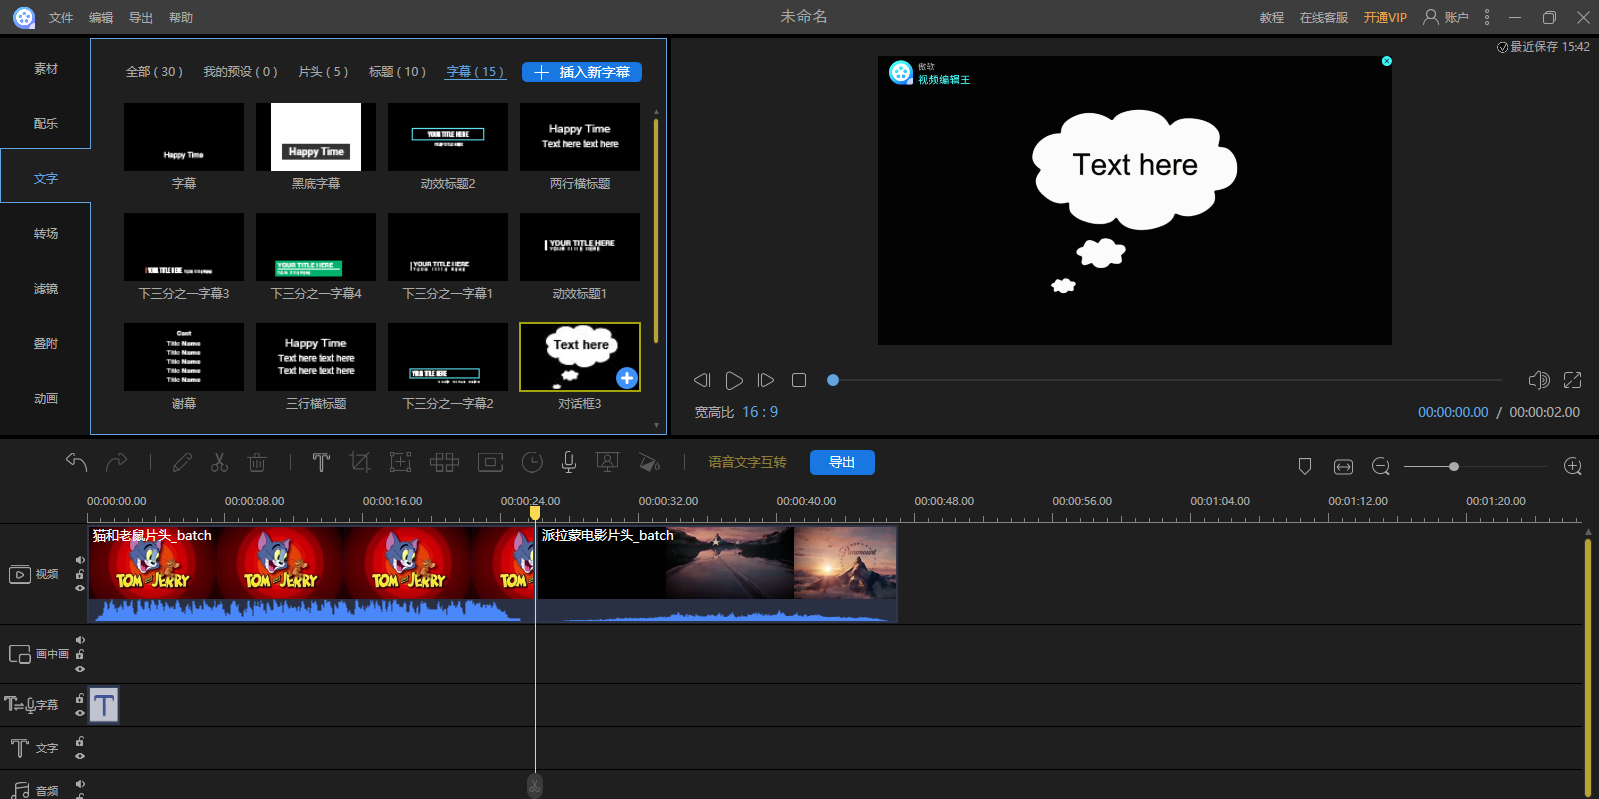Image resolution: width=1599 pixels, height=799 pixels.
Task: Click the preview progress slider handle
Action: (833, 380)
